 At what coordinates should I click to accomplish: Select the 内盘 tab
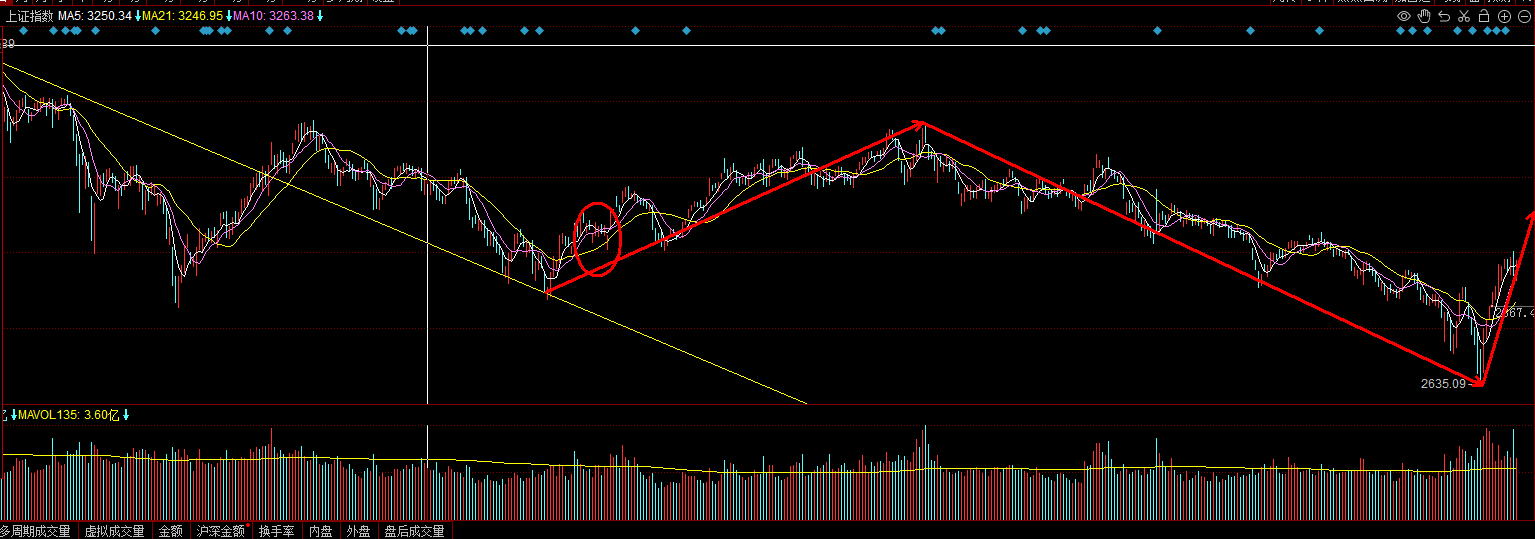pyautogui.click(x=320, y=531)
